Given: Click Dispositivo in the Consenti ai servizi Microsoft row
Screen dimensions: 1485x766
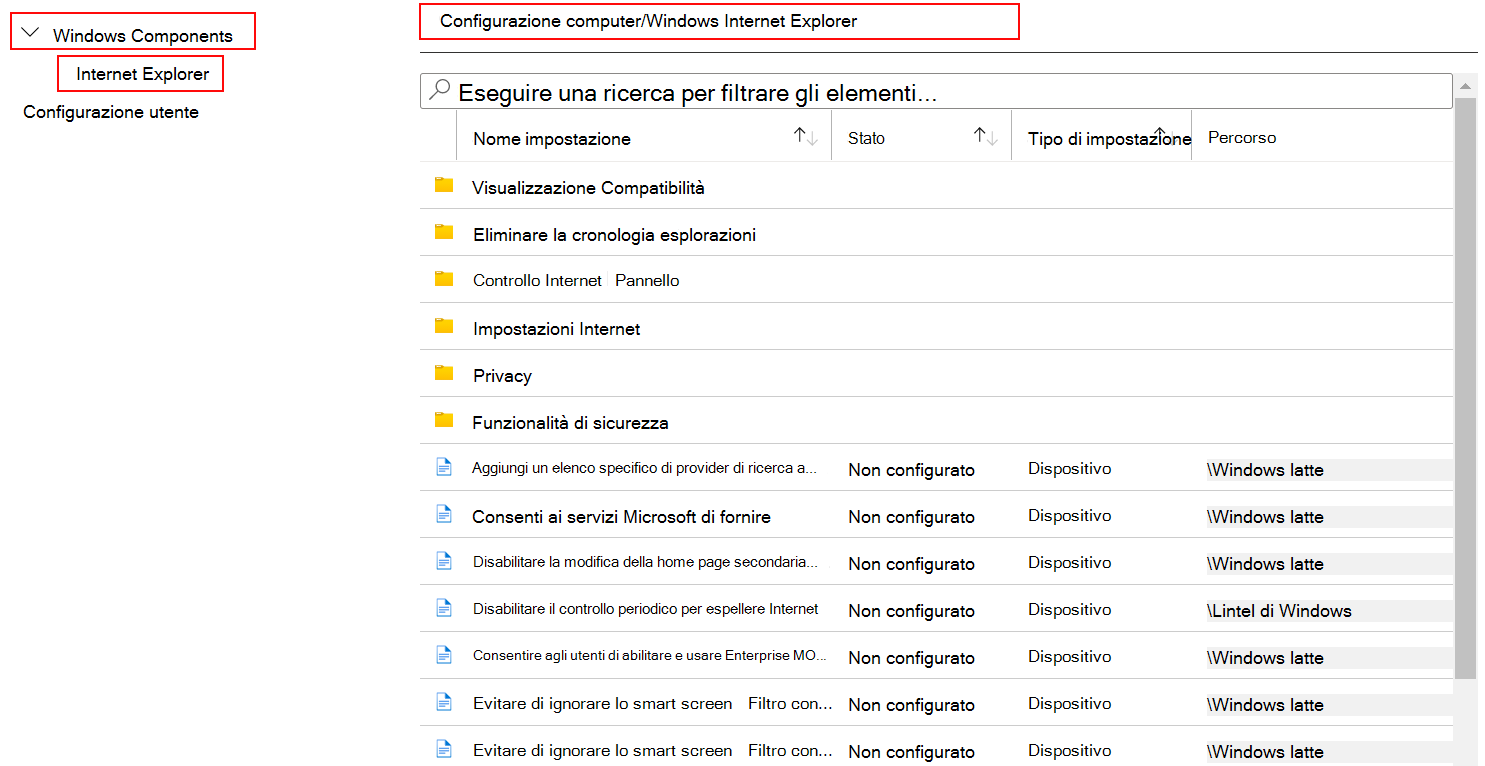Looking at the screenshot, I should [x=1069, y=515].
